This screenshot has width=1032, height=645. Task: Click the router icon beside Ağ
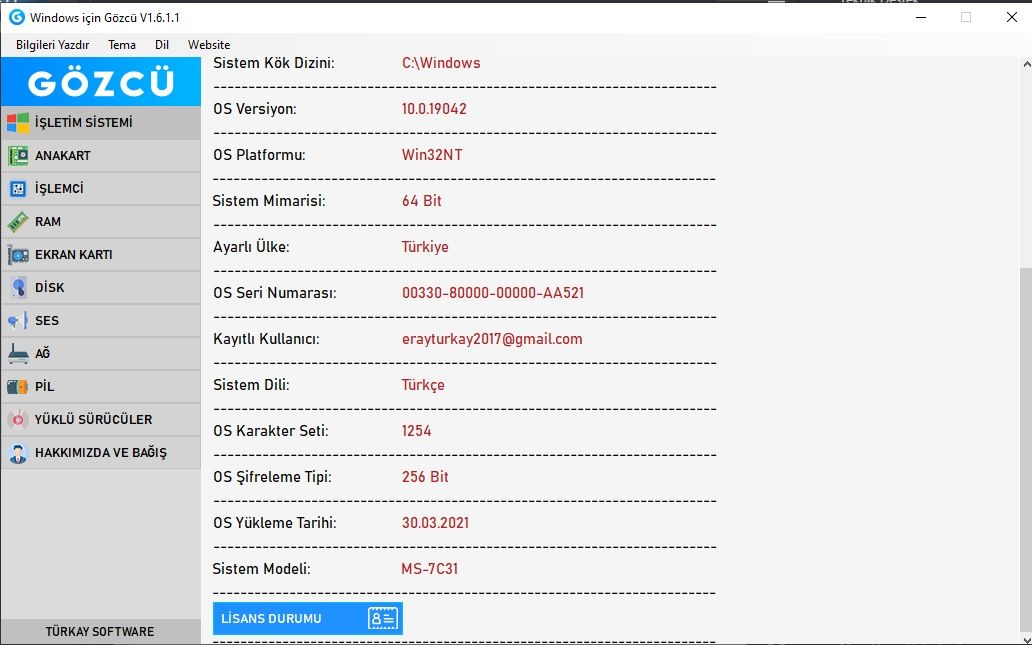(18, 353)
